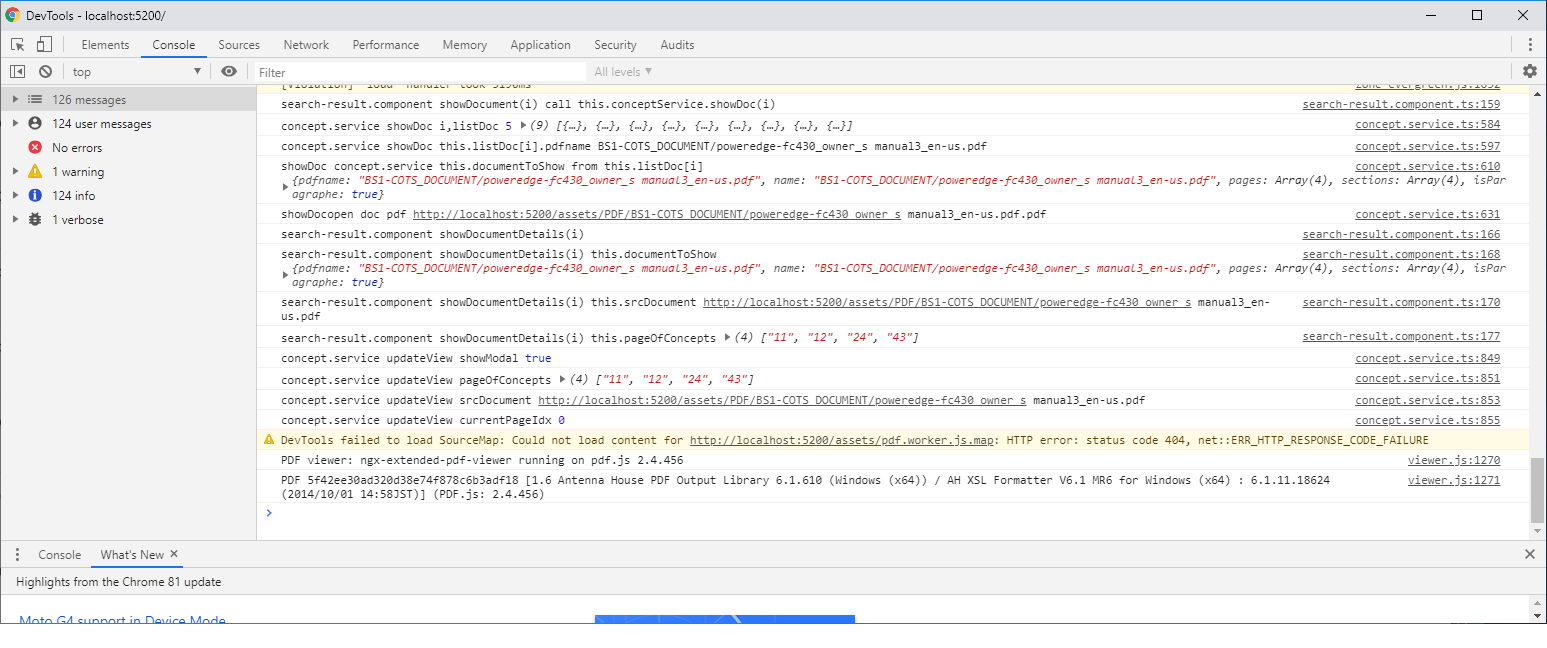Viewport: 1547px width, 648px height.
Task: Select the blue info icon
Action: point(35,196)
